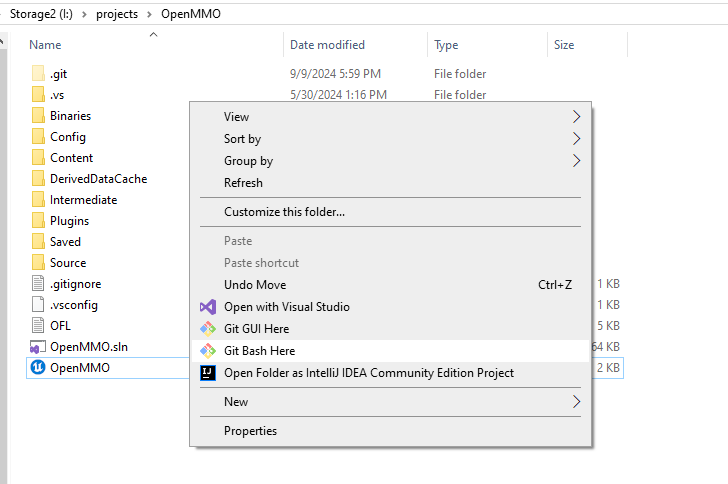Sort by the Size column header

coord(564,45)
